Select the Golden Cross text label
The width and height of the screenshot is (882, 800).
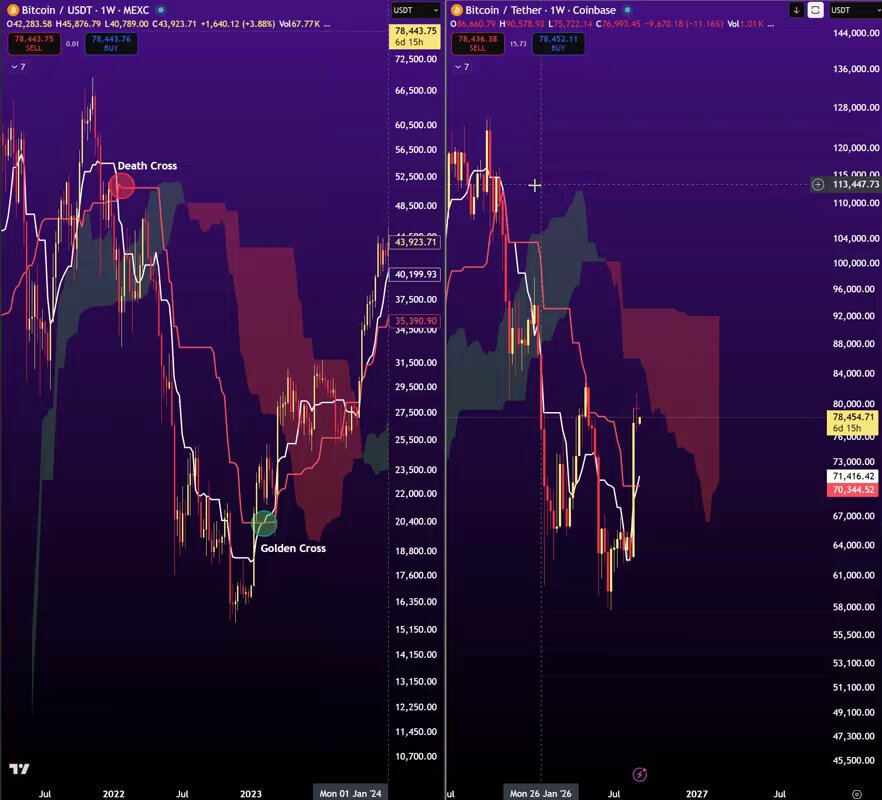pos(293,549)
